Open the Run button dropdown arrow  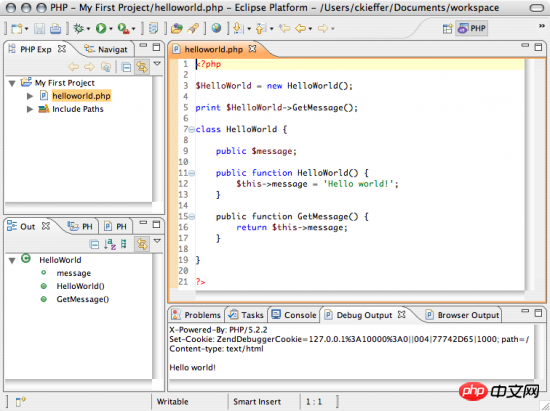(111, 29)
